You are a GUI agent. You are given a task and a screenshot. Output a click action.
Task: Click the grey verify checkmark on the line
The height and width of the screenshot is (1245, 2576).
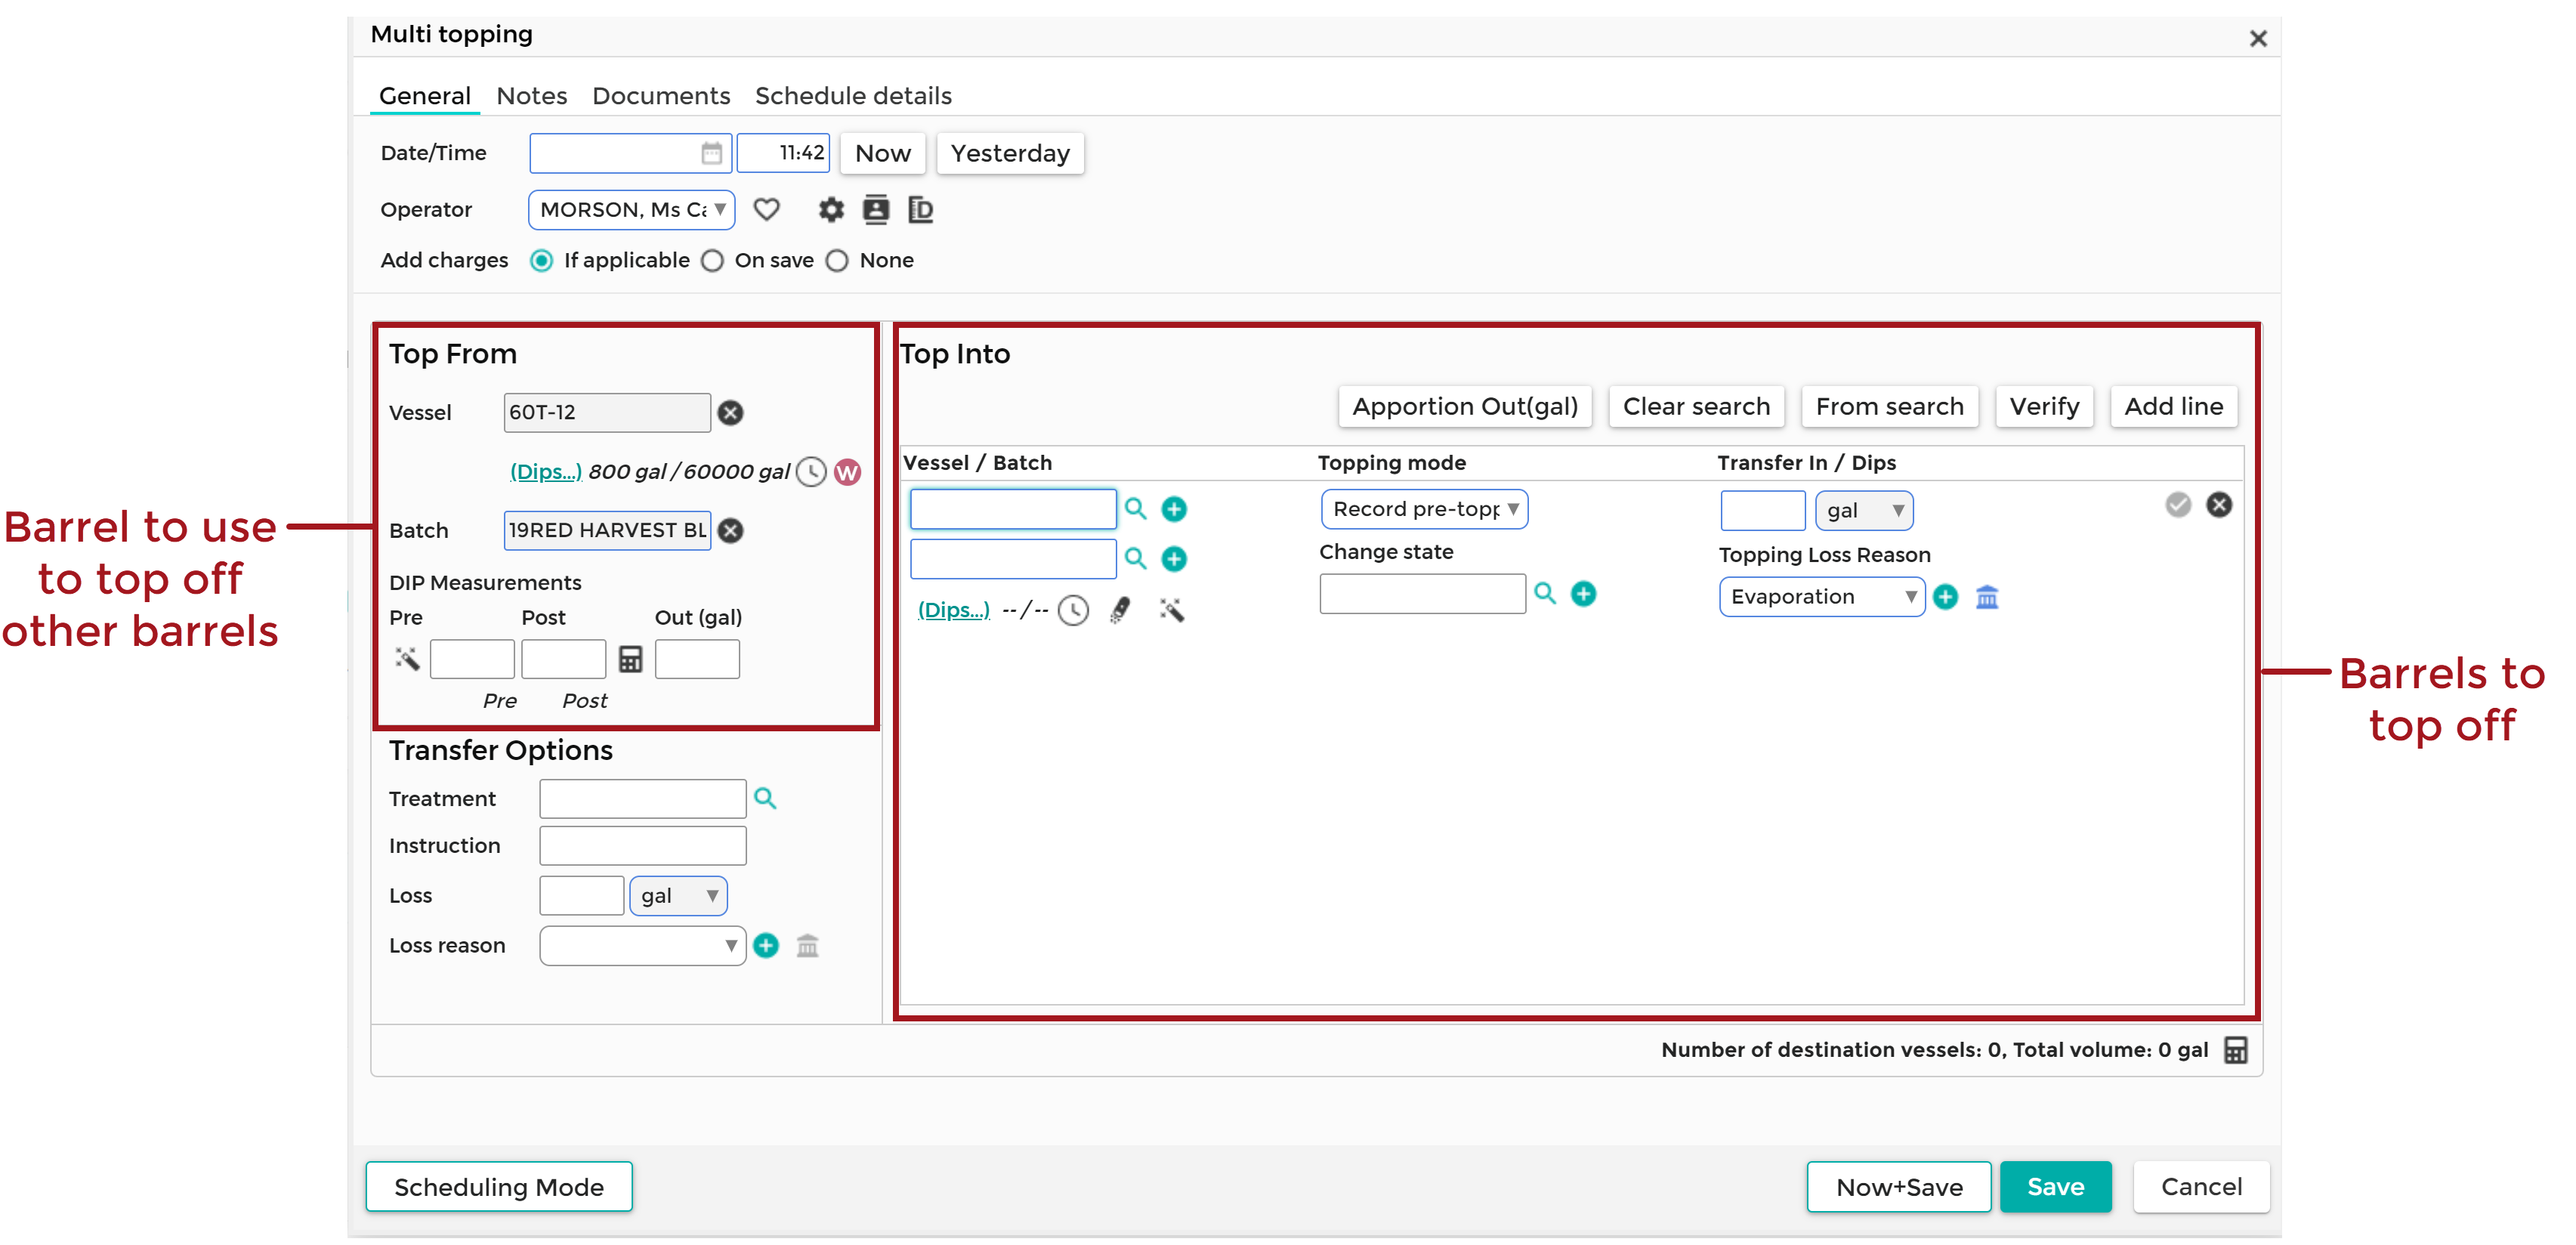[x=2178, y=505]
